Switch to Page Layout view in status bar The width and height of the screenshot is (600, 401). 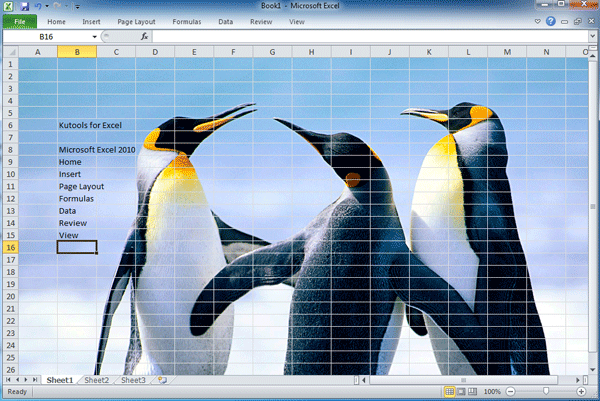coord(462,392)
